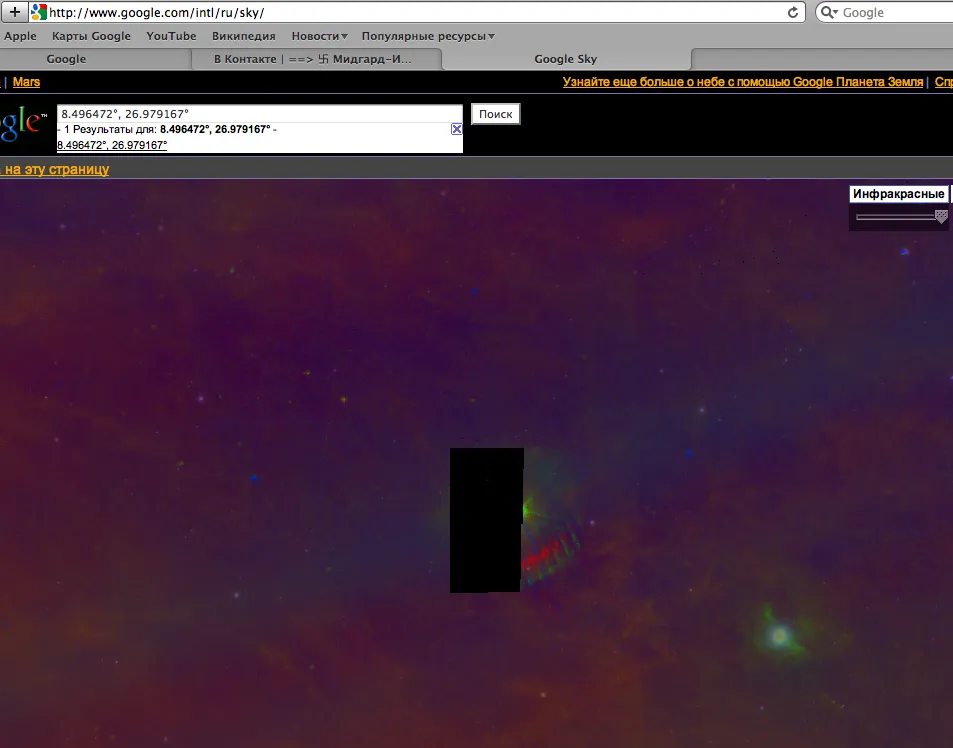953x748 pixels.
Task: Switch to the В Контакте tab
Action: pyautogui.click(x=312, y=59)
